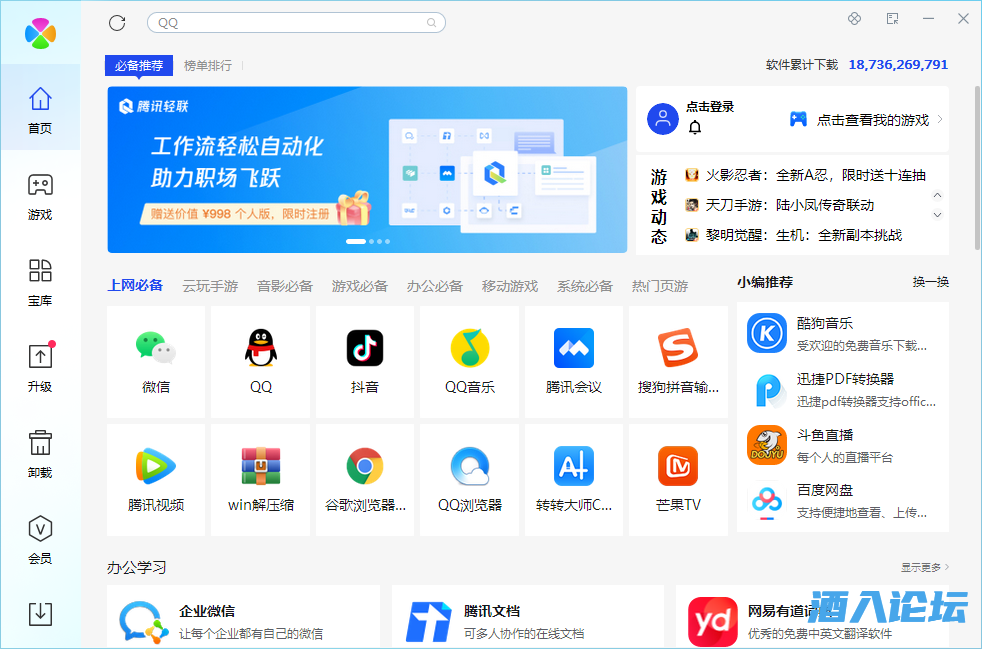Click the vertical scrollbar on right edge
The height and width of the screenshot is (649, 982).
(978, 168)
